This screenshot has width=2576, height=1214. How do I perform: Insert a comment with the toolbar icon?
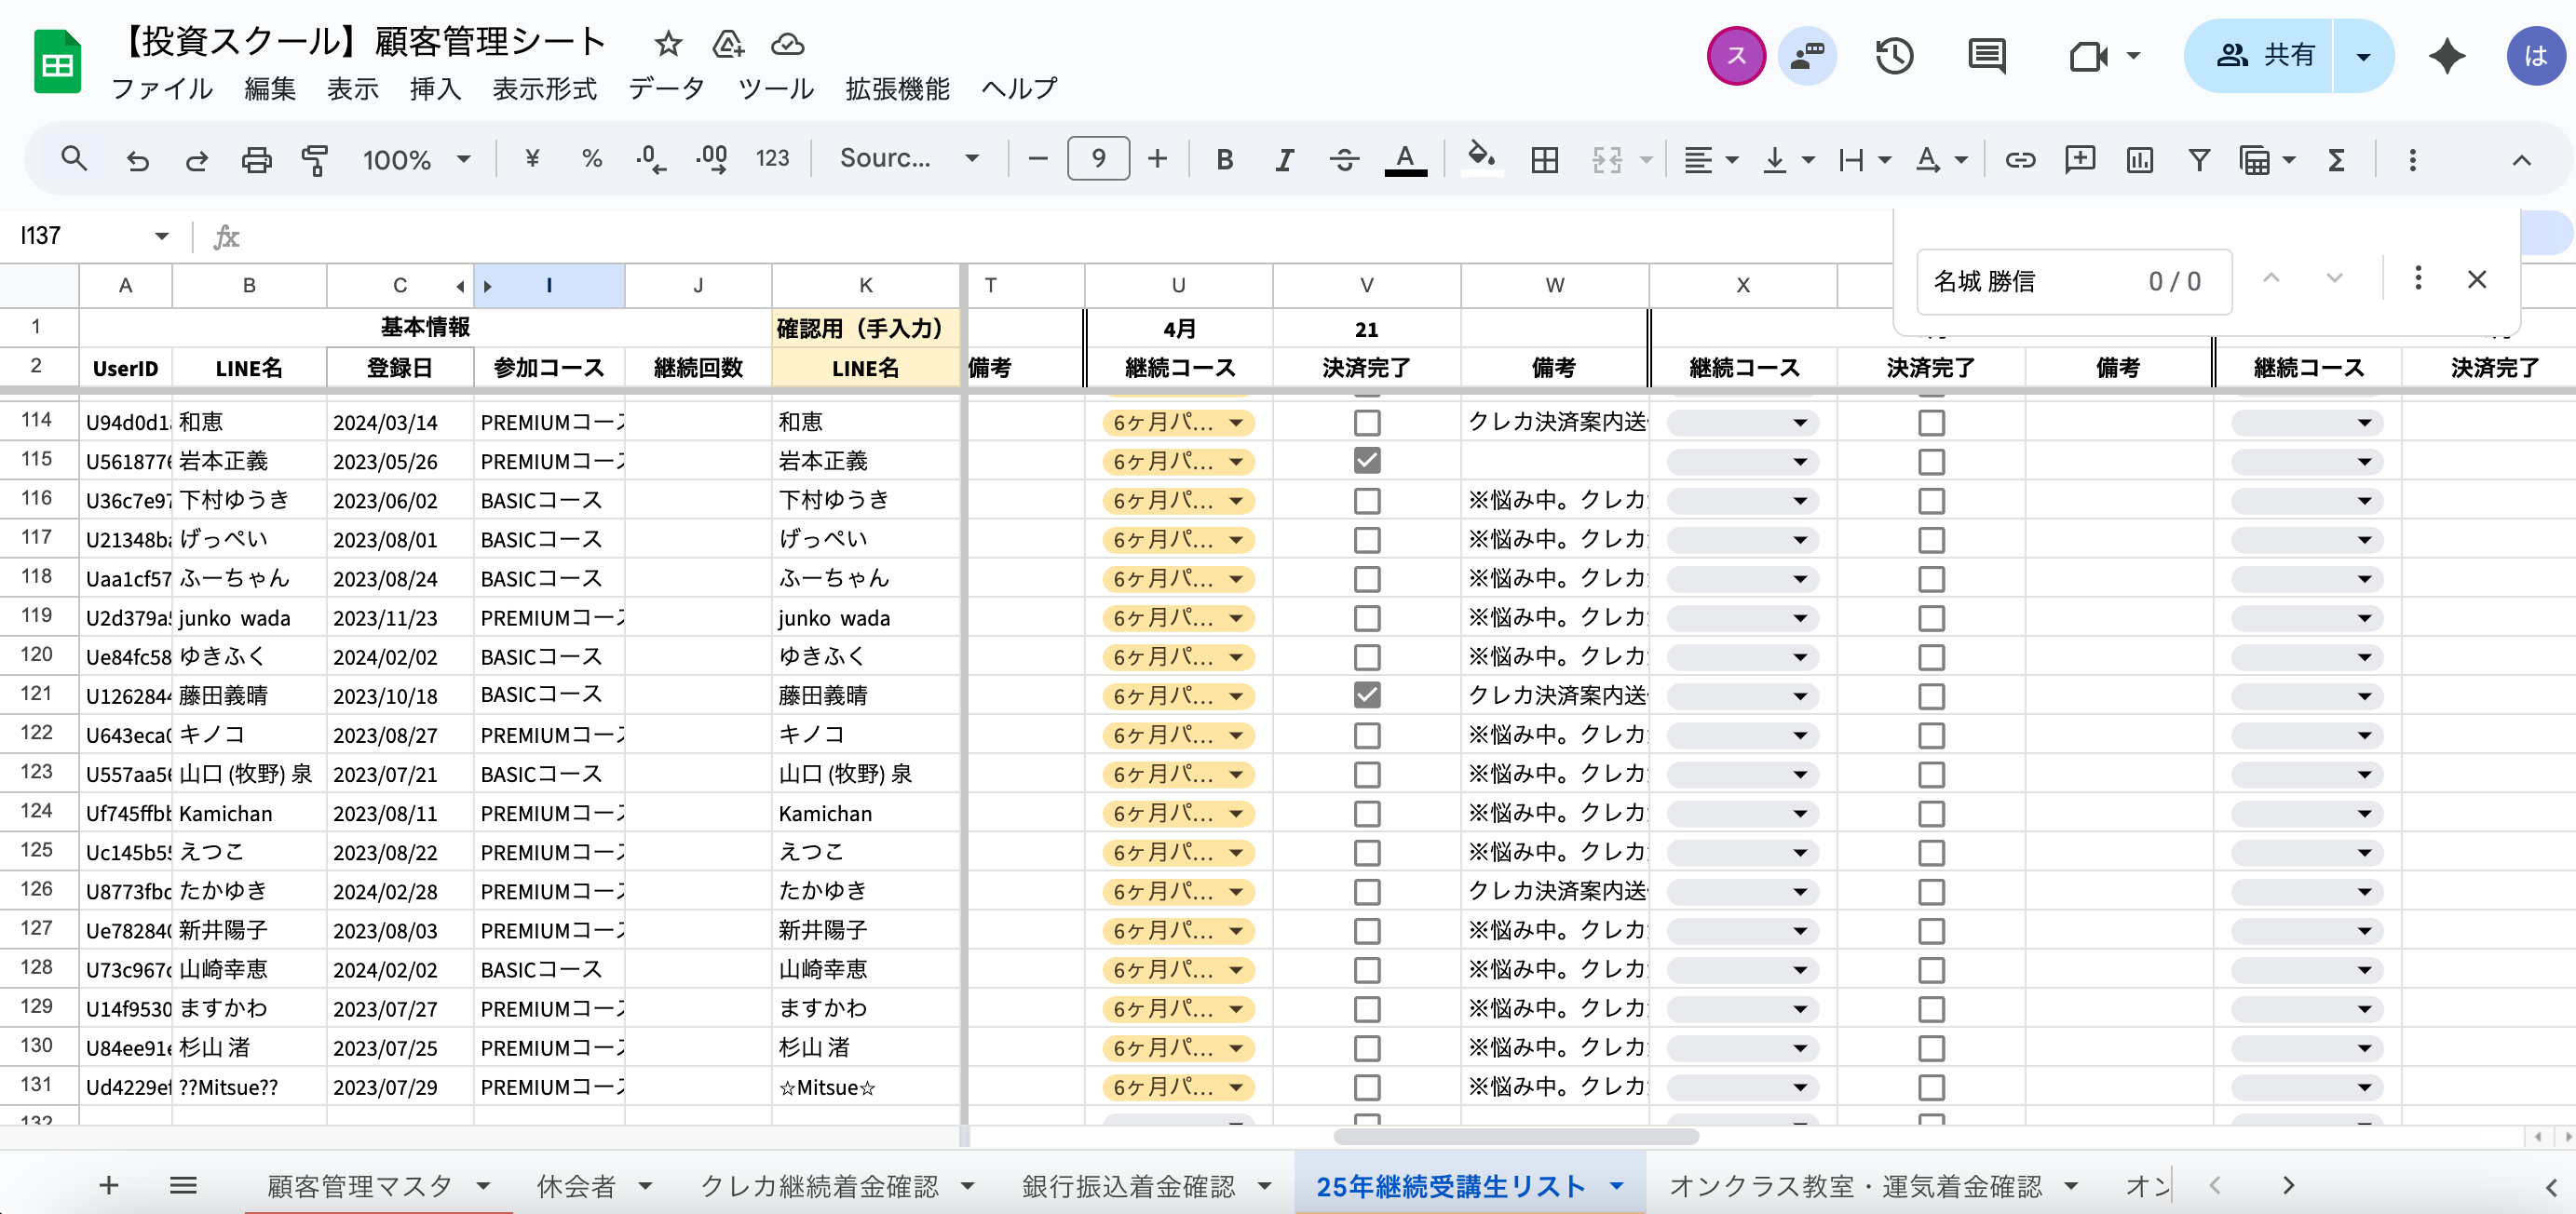tap(2080, 158)
